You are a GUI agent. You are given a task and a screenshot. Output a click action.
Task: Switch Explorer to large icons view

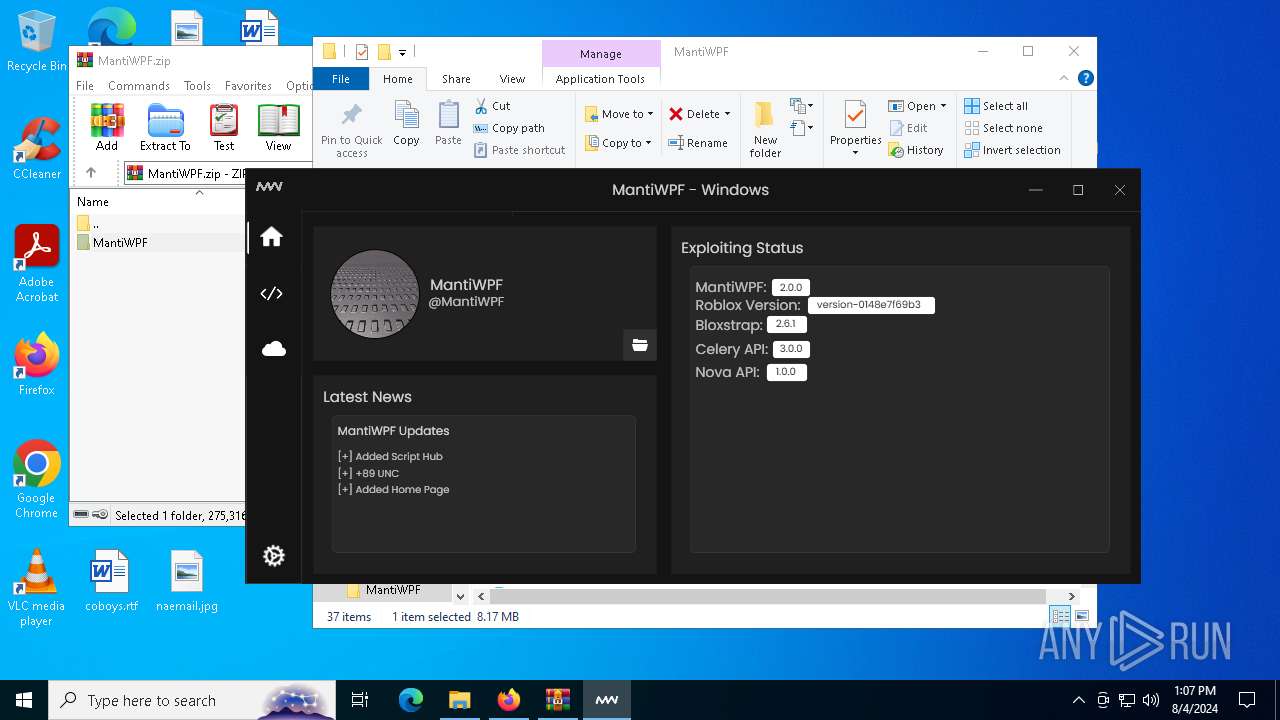click(x=1081, y=616)
